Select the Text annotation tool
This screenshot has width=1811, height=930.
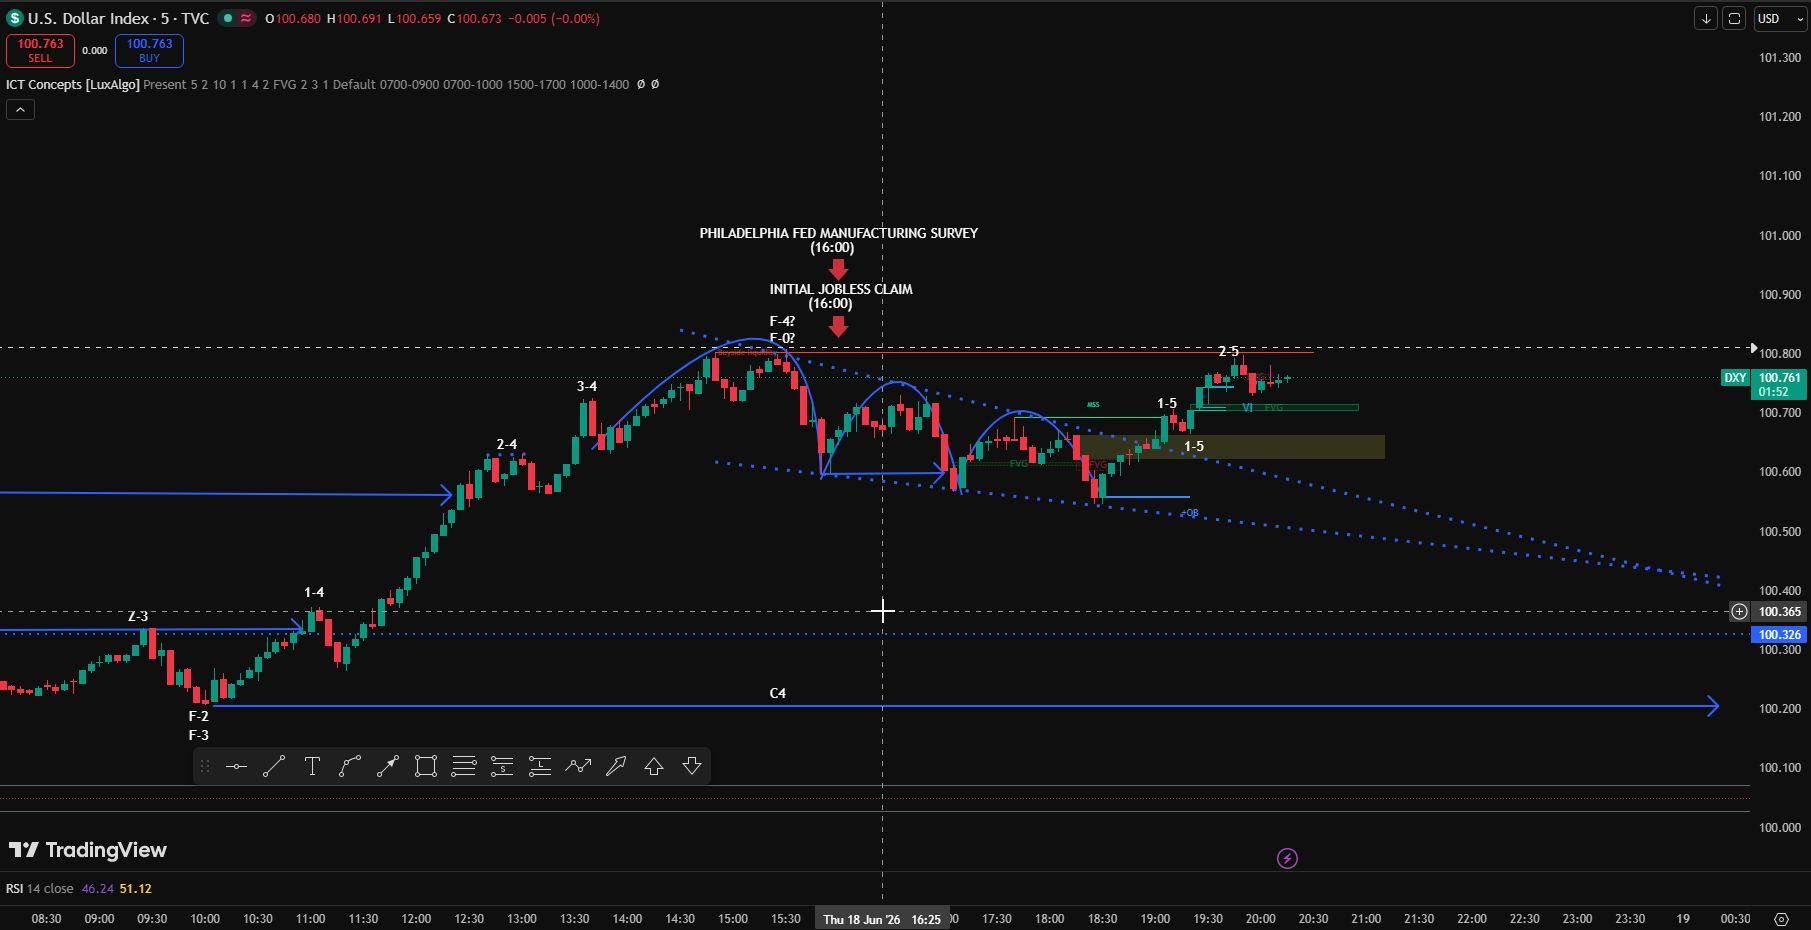click(x=312, y=767)
